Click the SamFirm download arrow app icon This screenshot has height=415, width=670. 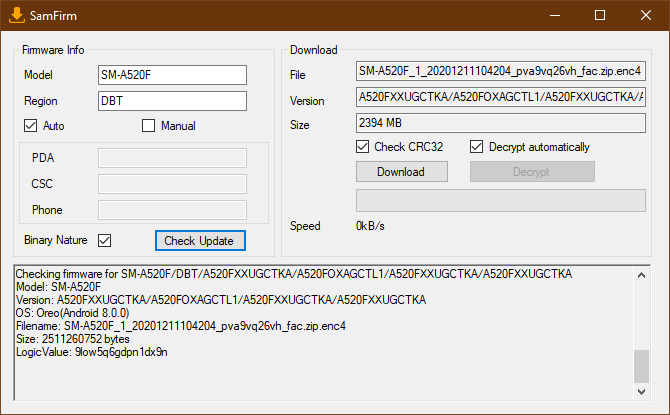17,15
